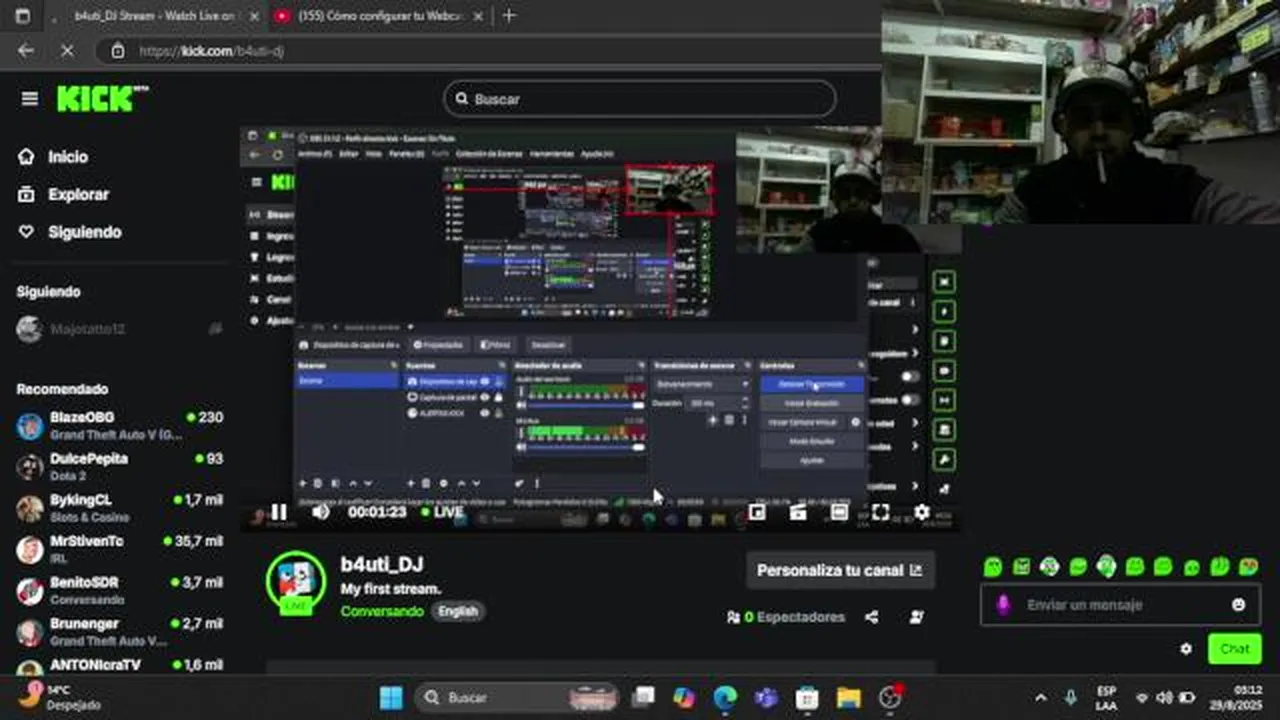Click the user icon next to share

(x=916, y=617)
